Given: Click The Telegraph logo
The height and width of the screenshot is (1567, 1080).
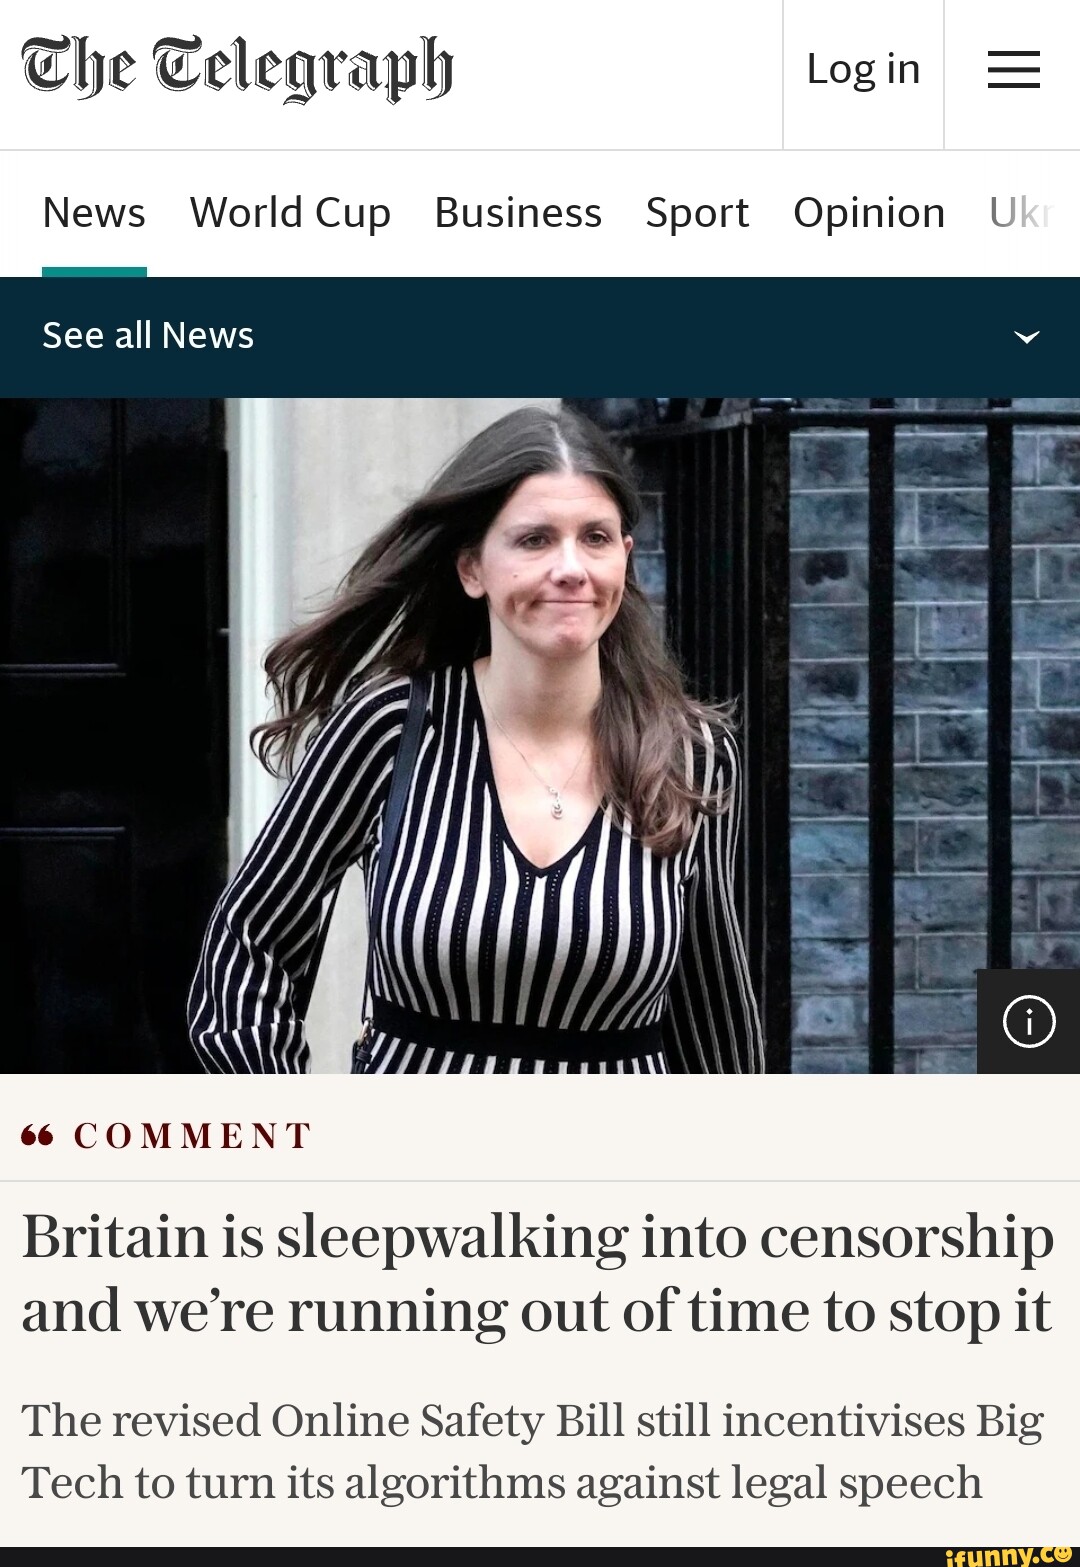Looking at the screenshot, I should (238, 68).
